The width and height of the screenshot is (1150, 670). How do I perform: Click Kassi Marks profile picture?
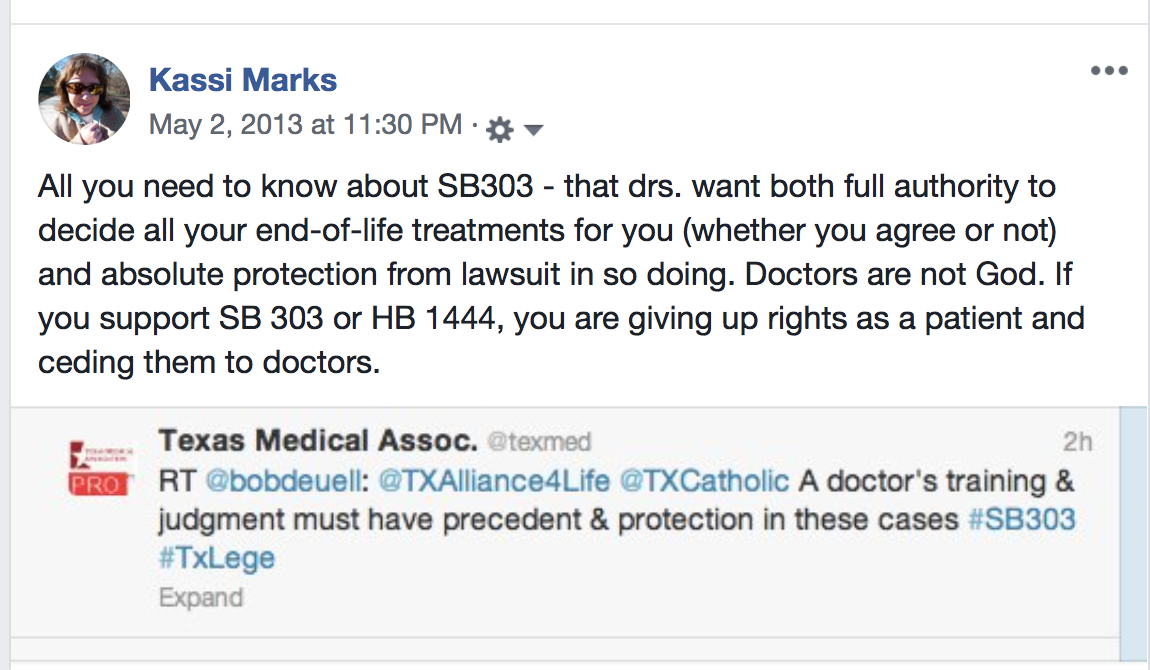pos(84,99)
